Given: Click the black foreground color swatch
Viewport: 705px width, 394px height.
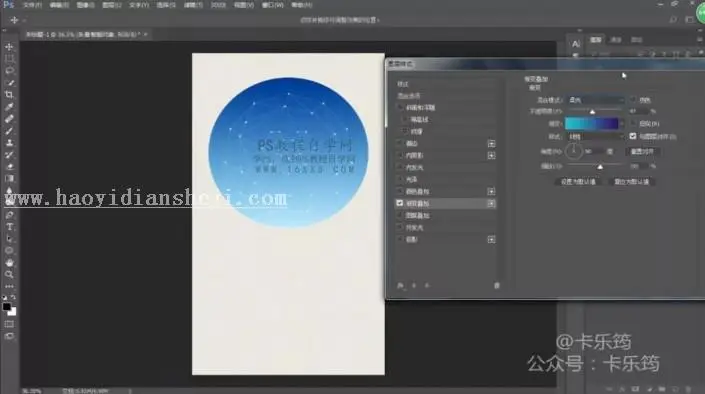Looking at the screenshot, I should [7, 307].
